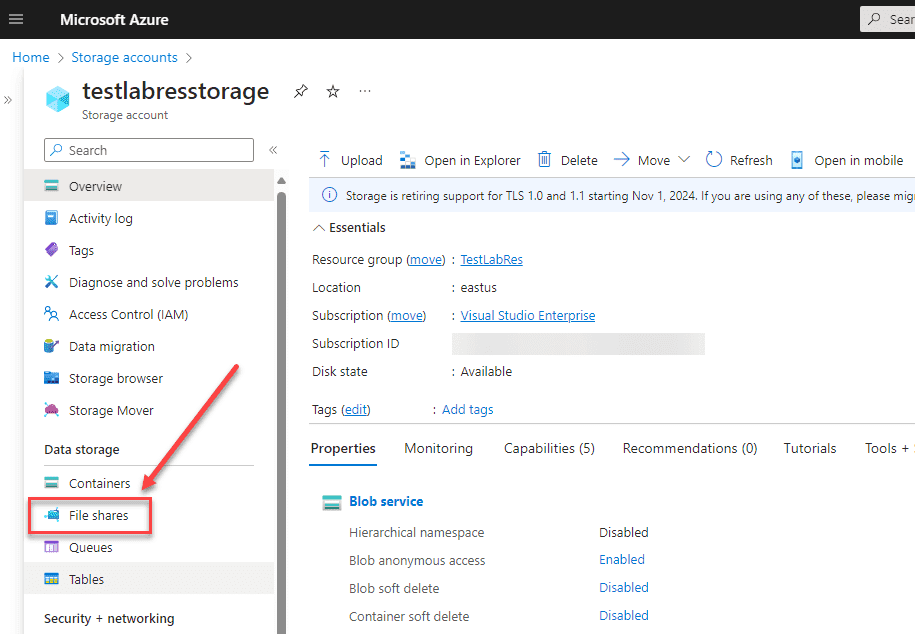Viewport: 915px width, 634px height.
Task: Click the Containers icon
Action: pos(51,483)
